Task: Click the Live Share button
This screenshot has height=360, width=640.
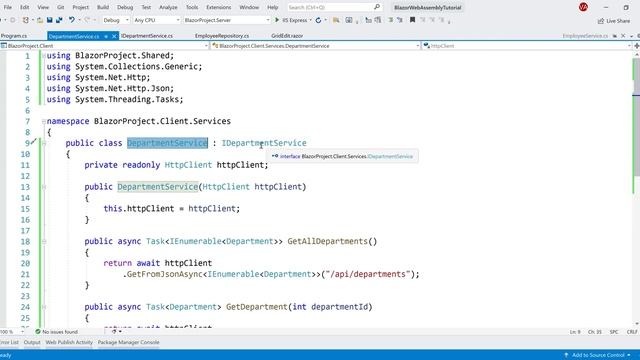Action: click(x=614, y=20)
